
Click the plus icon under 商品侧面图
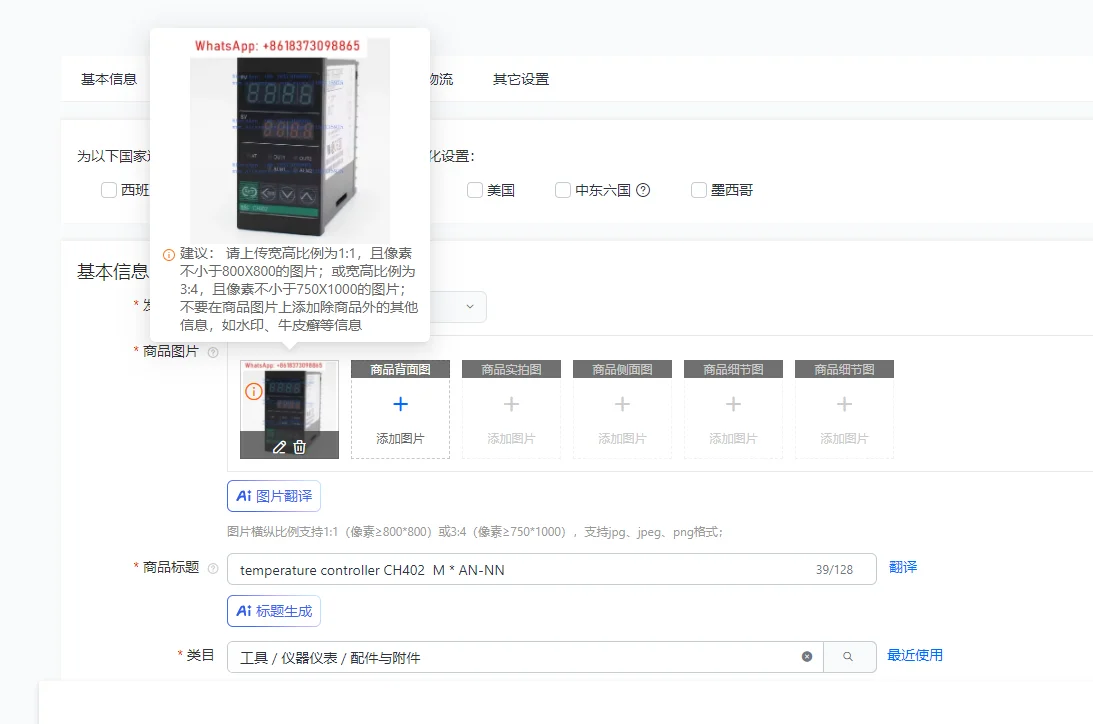(622, 404)
